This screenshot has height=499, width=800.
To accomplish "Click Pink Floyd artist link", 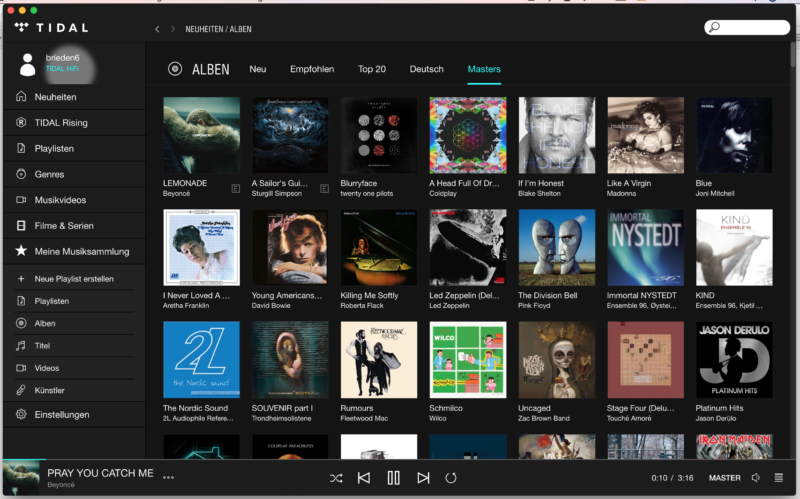I will point(534,306).
